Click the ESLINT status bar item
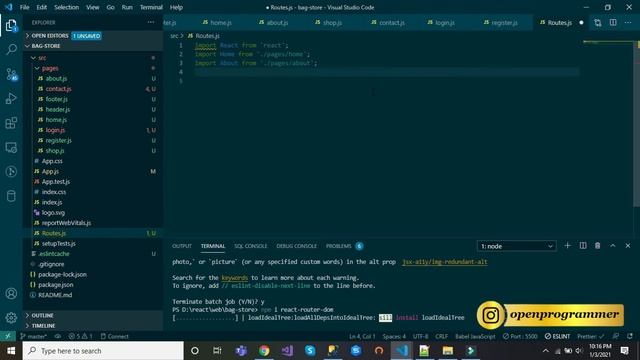The height and width of the screenshot is (360, 640). [x=557, y=336]
